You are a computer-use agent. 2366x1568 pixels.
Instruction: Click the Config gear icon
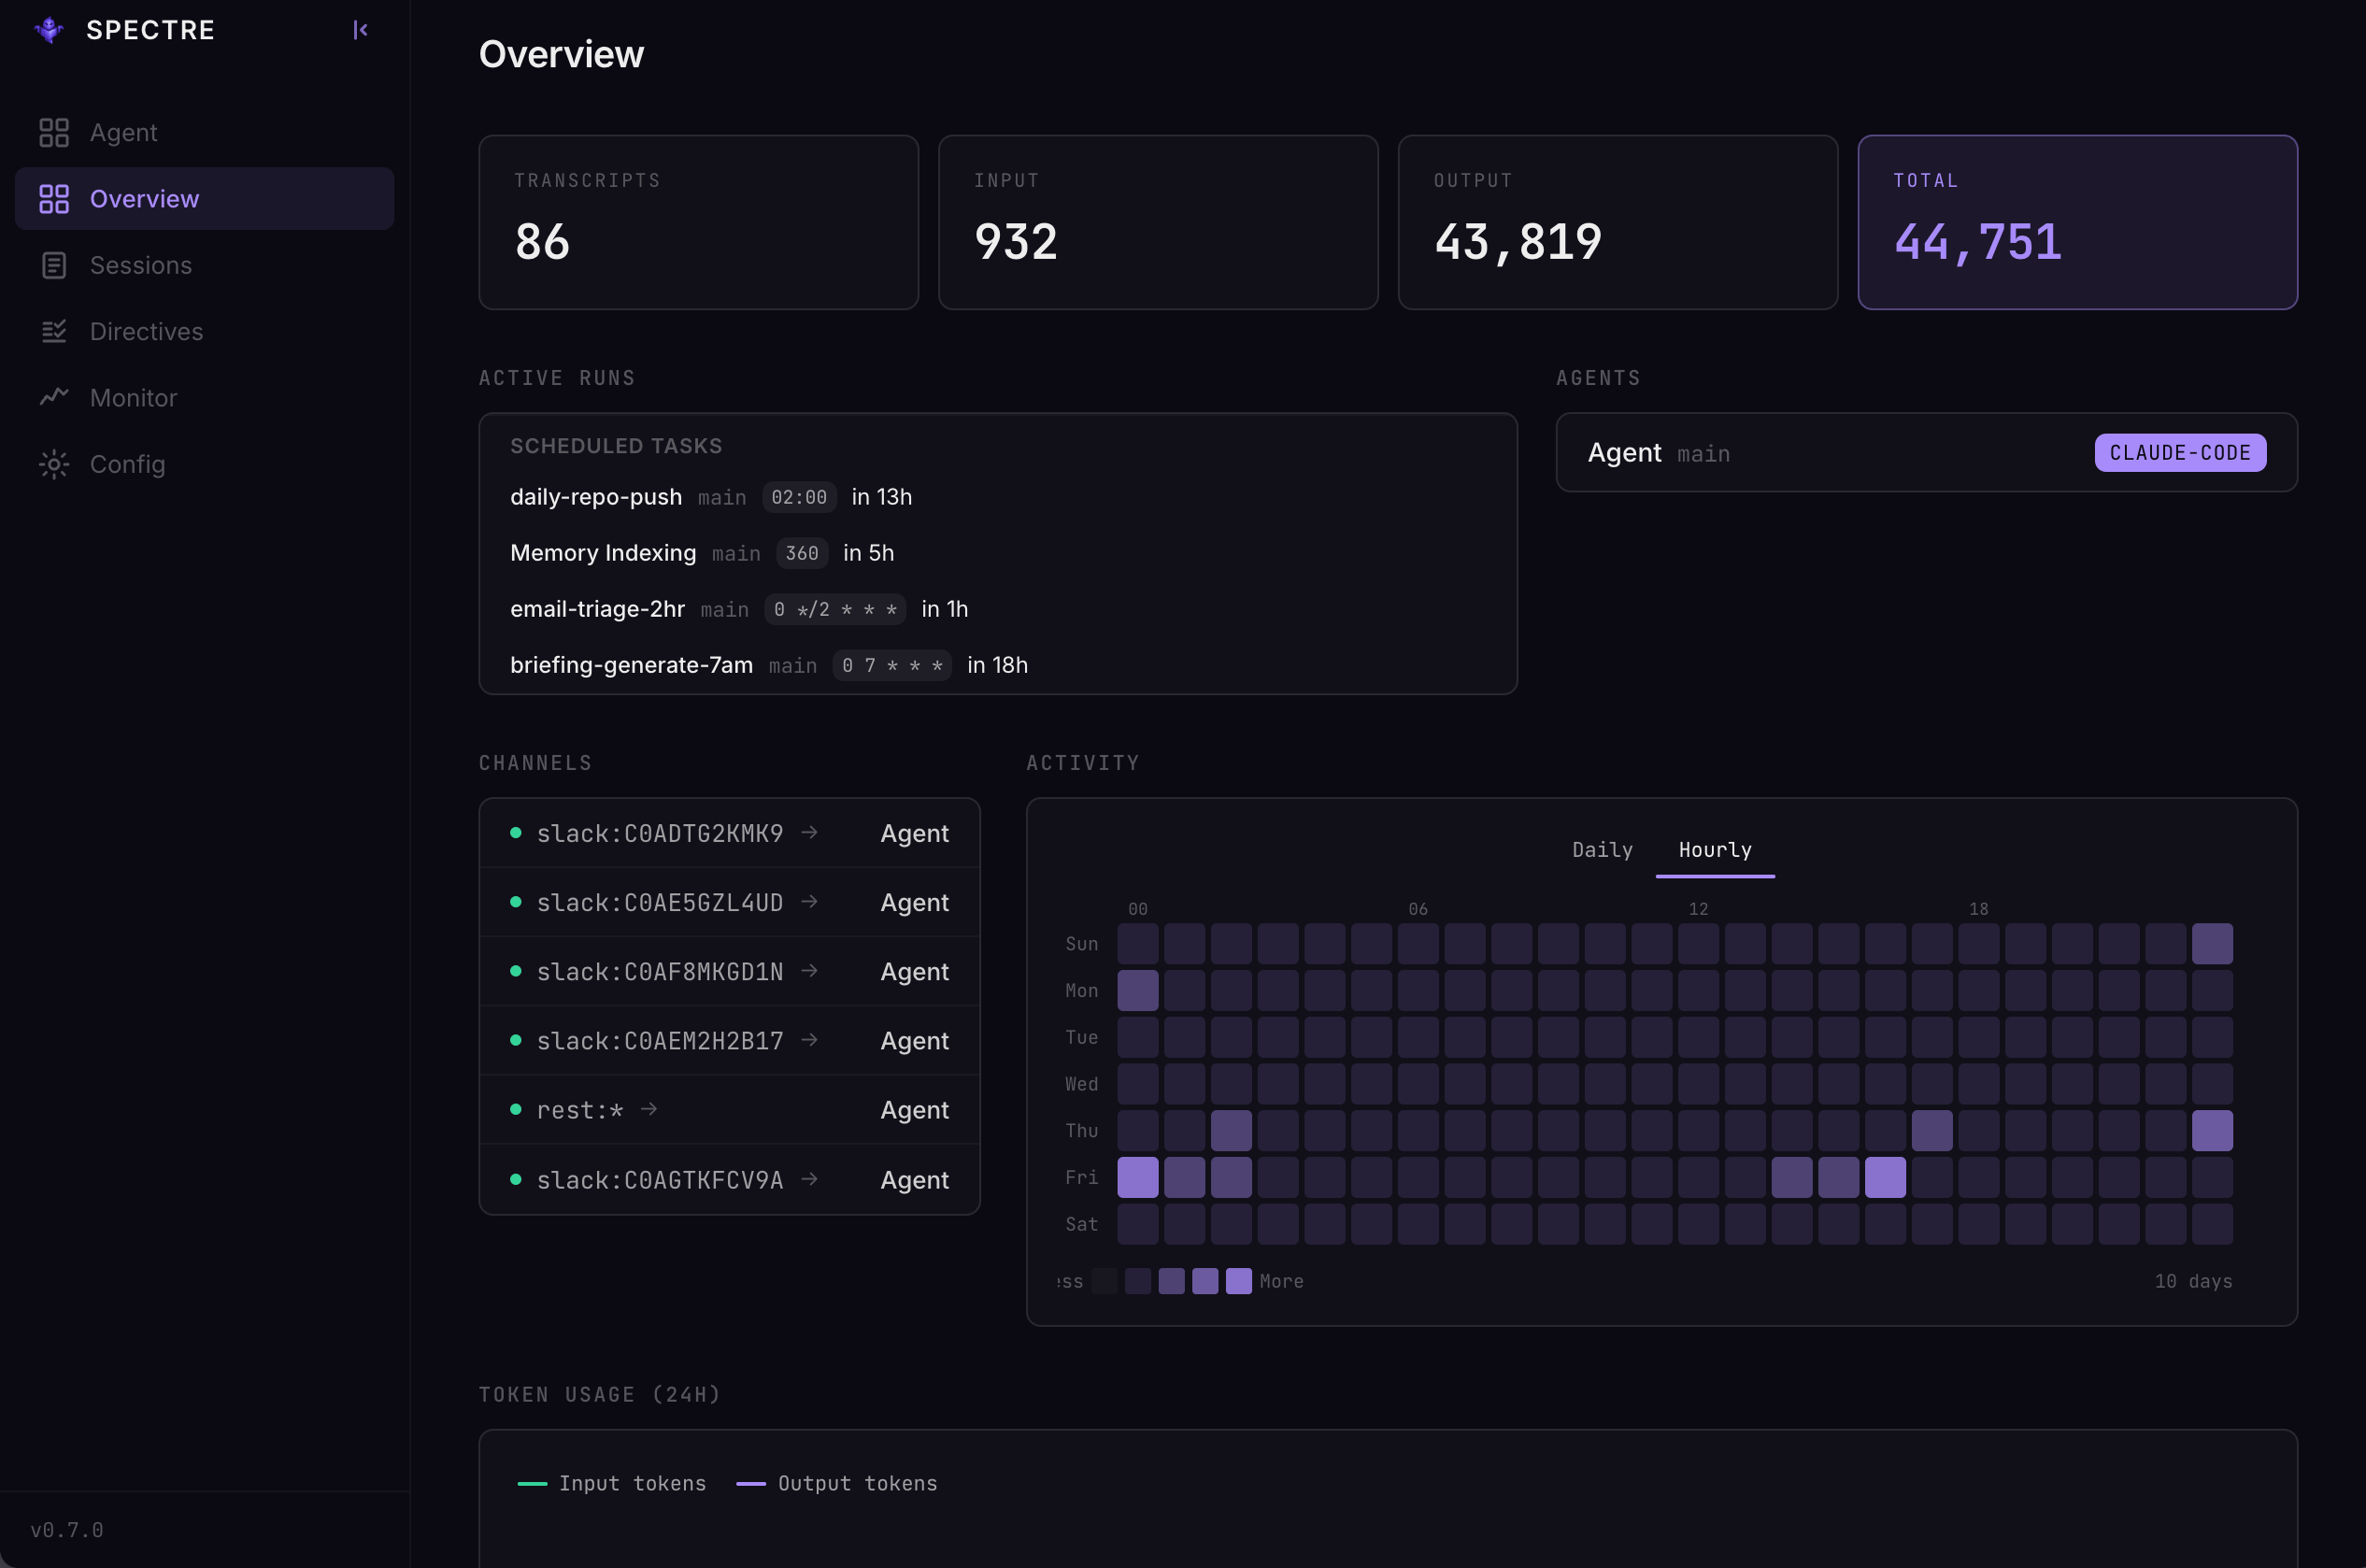pos(54,464)
